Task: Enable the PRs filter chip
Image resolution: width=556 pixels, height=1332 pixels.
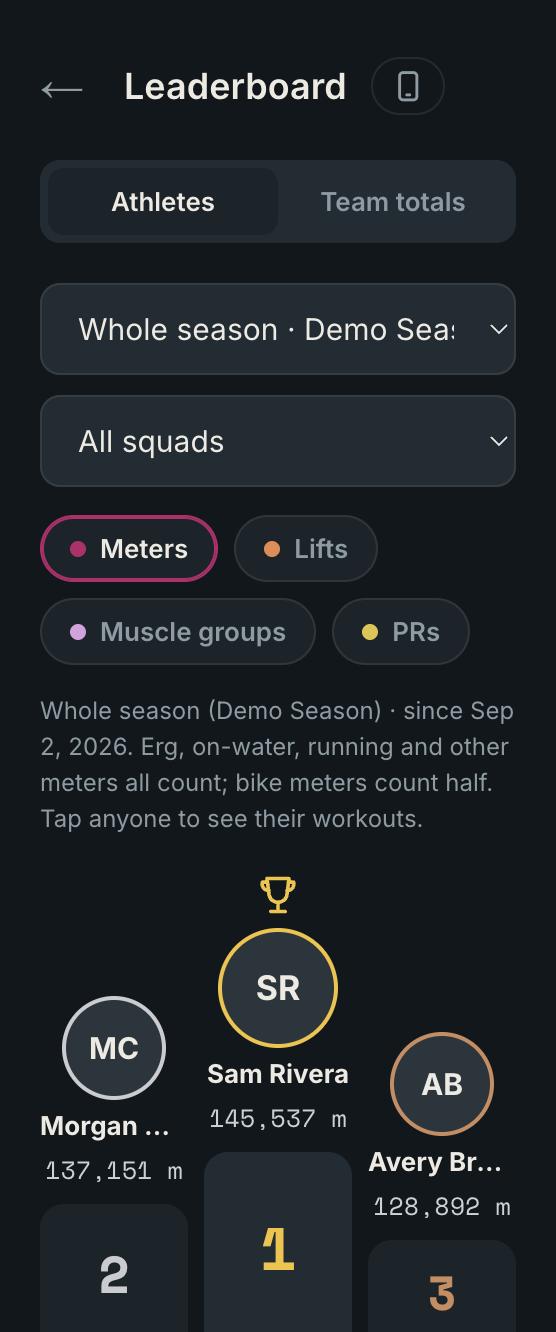Action: click(x=401, y=632)
